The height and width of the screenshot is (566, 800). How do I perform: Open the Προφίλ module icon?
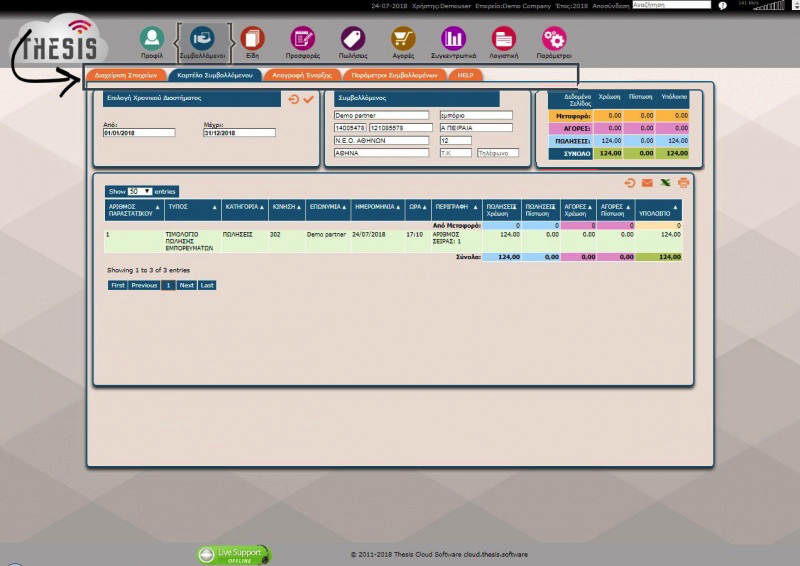152,39
